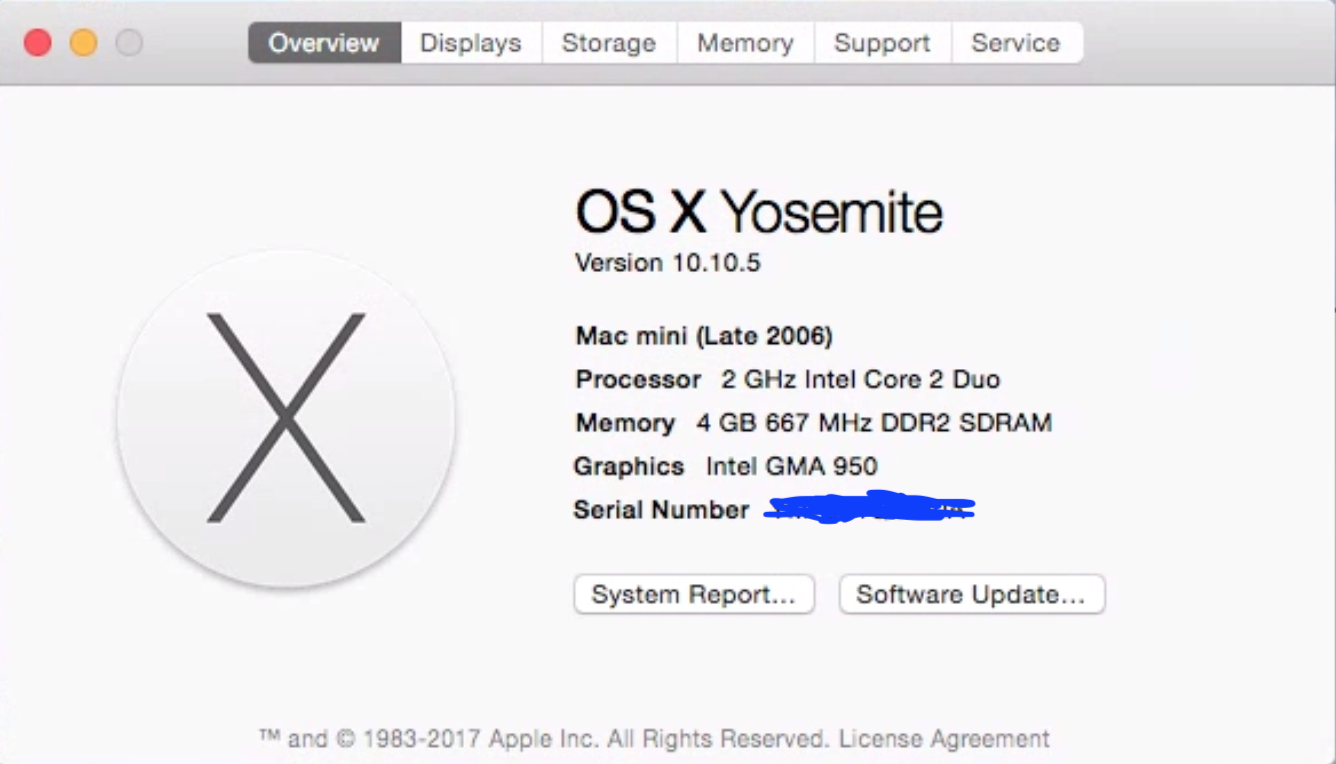Open System Report
The image size is (1336, 764).
coord(693,594)
